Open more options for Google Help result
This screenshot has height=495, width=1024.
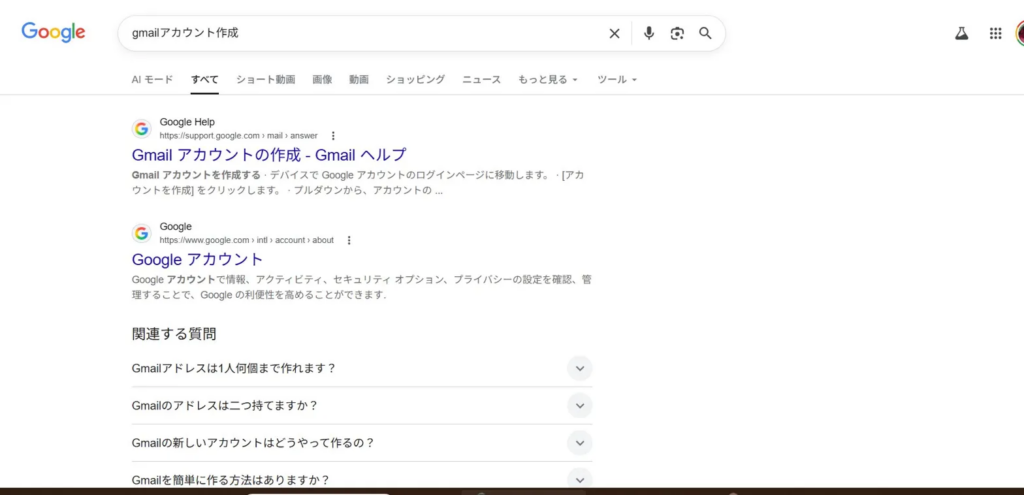pos(333,135)
